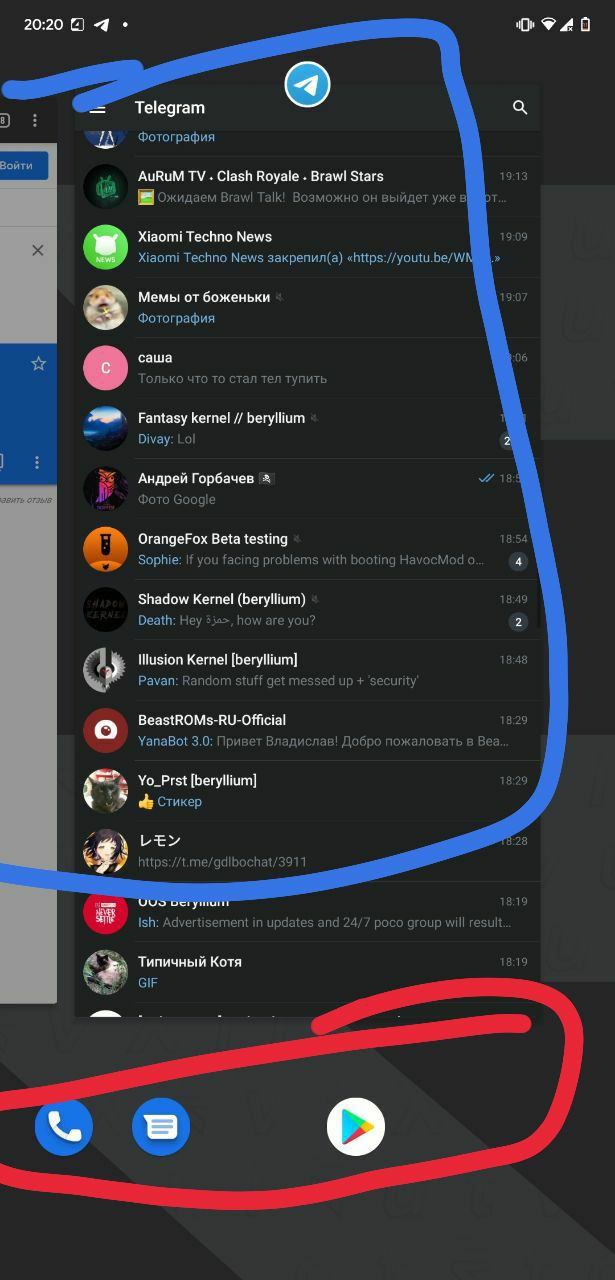Tap the pink 'С' avatar for саша
The height and width of the screenshot is (1280, 615).
105,368
